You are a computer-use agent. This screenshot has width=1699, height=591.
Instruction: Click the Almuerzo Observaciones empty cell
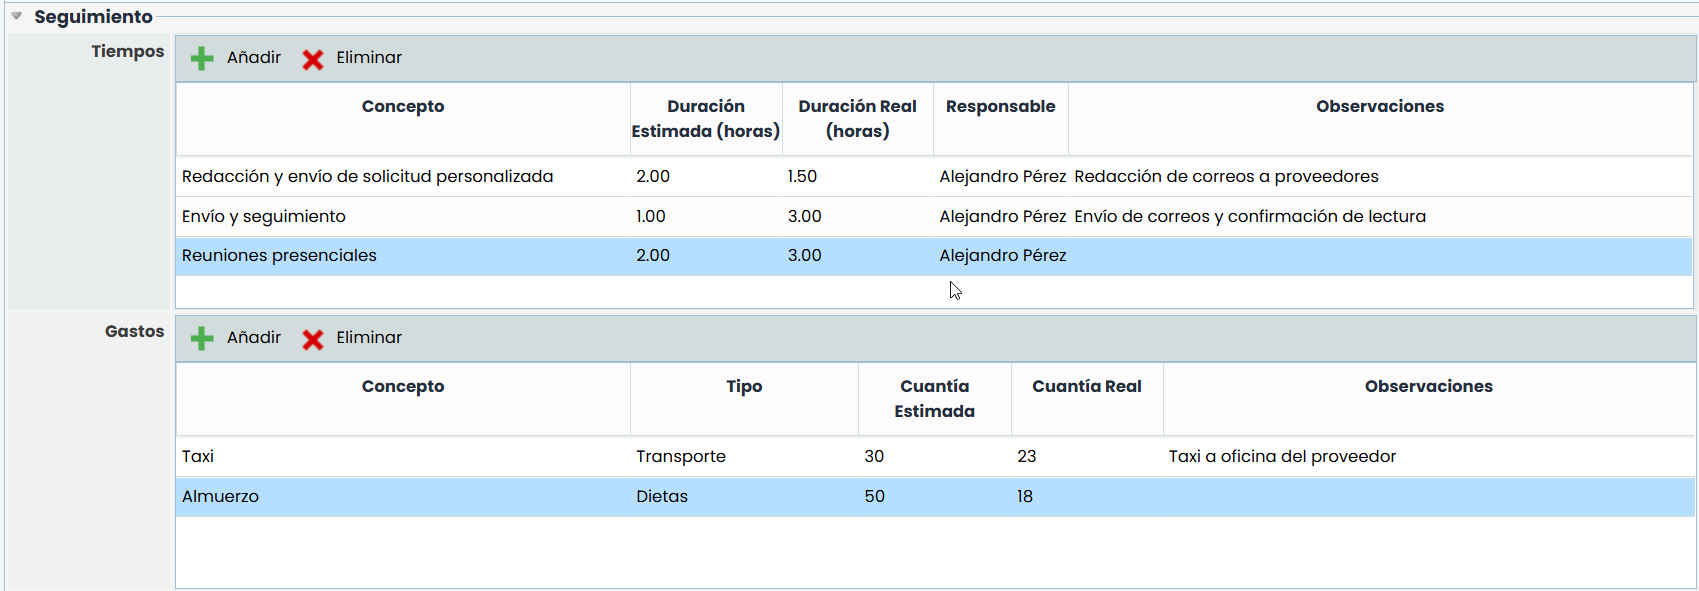tap(1428, 496)
